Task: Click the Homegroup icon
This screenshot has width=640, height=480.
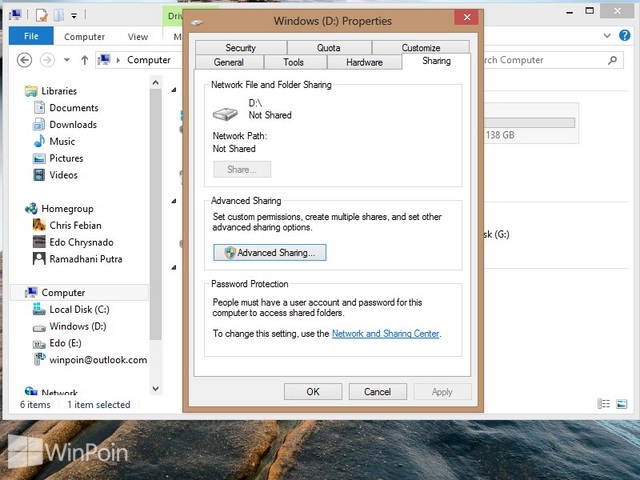Action: click(31, 209)
